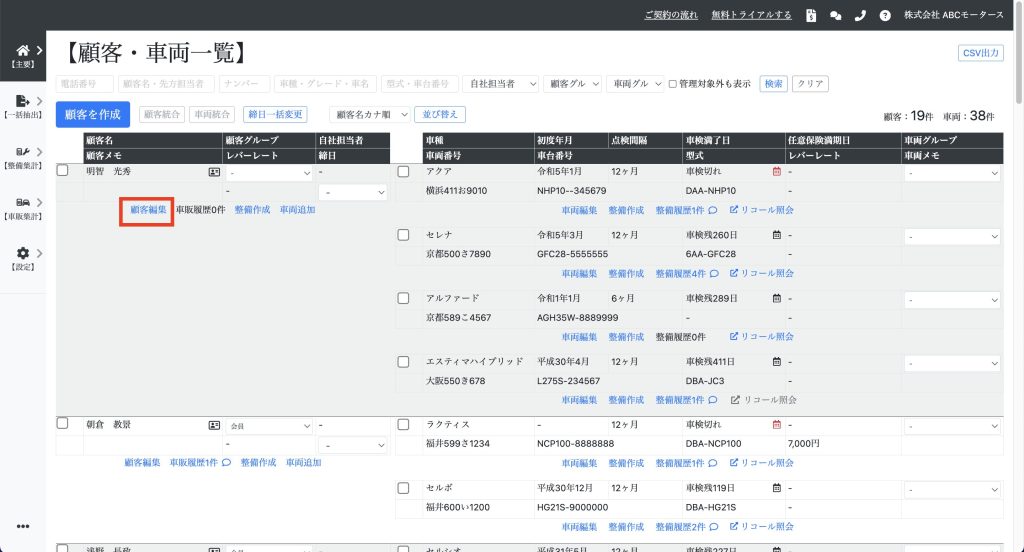Tick the customer checkbox for 朝倉 敦景

point(62,423)
